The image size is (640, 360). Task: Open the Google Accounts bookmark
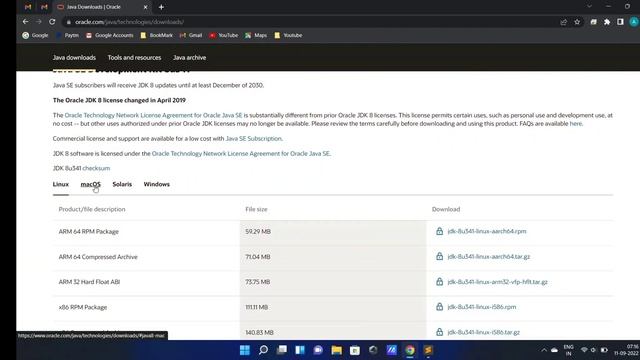coord(109,36)
